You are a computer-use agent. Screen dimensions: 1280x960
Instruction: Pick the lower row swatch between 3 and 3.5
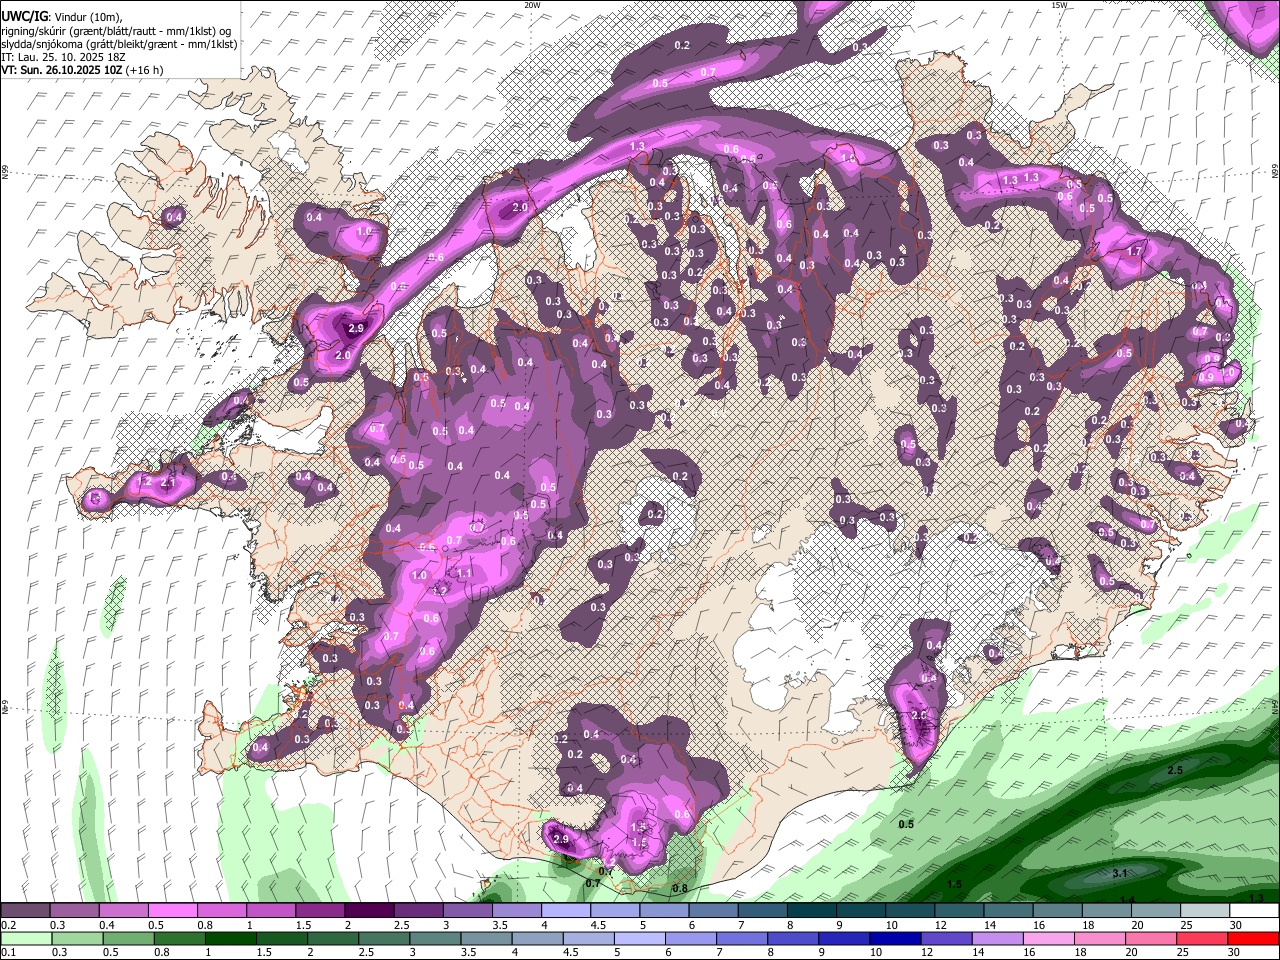pyautogui.click(x=434, y=939)
